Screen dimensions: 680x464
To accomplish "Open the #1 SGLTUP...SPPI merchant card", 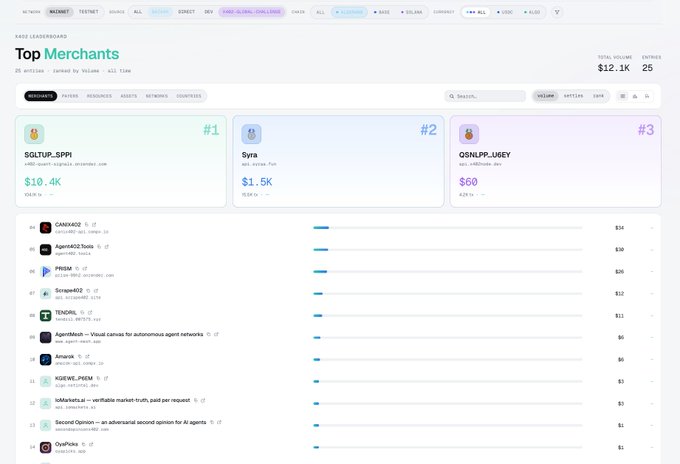I will coord(121,161).
